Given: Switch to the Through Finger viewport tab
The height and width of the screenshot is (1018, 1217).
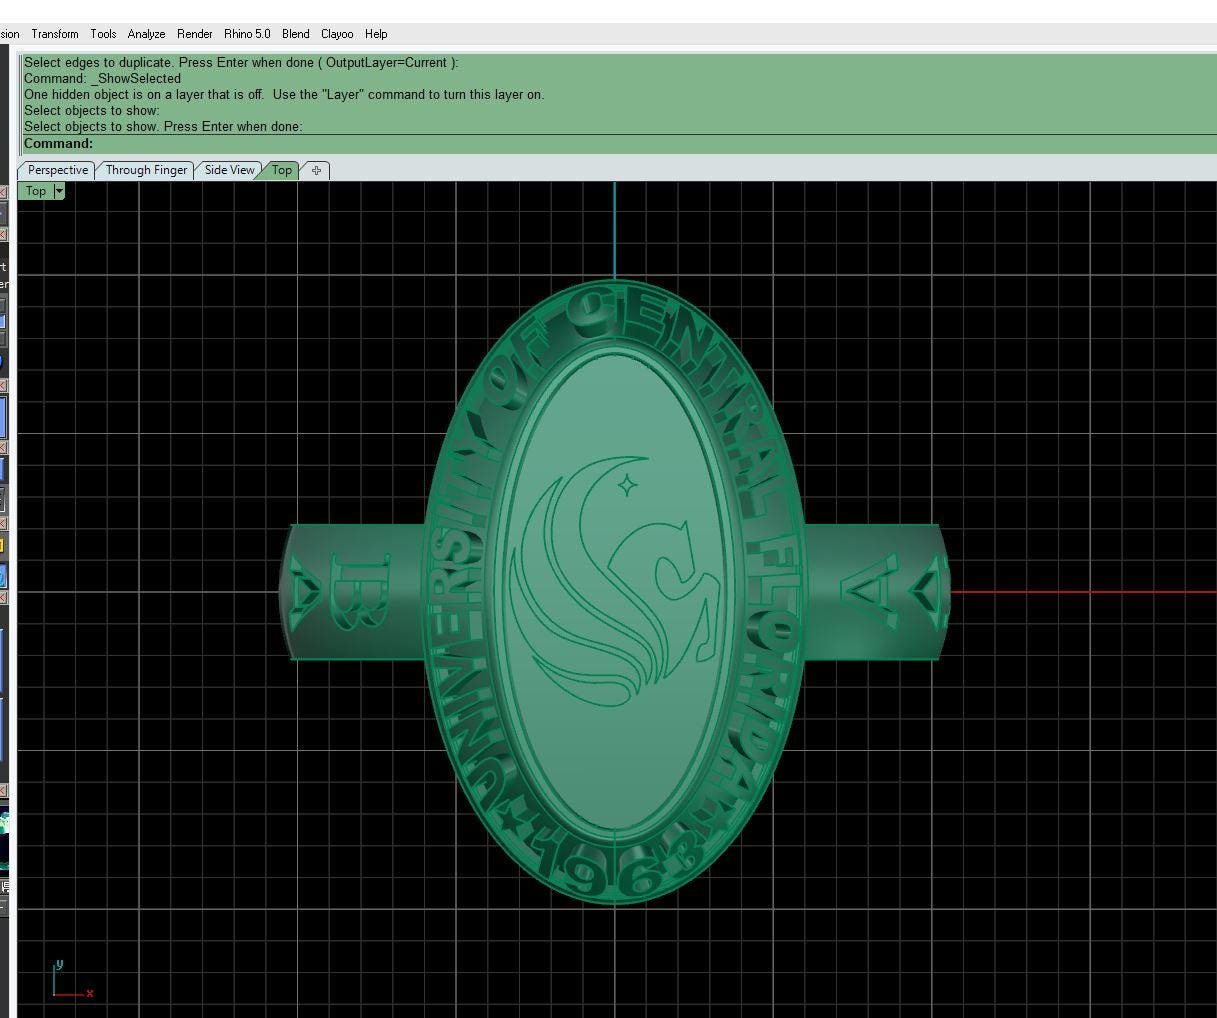Looking at the screenshot, I should tap(146, 170).
